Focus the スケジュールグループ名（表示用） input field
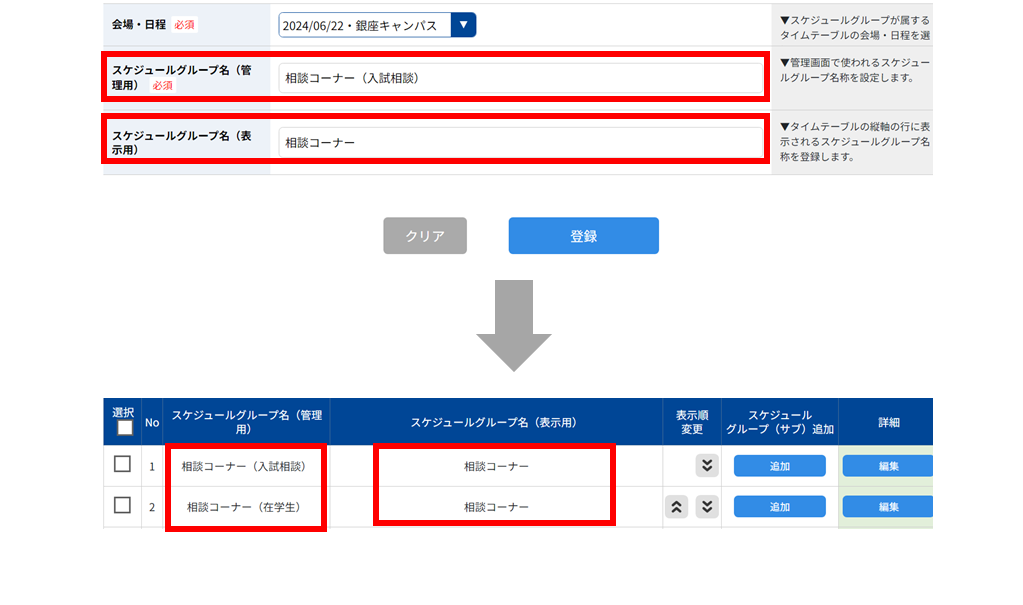 tap(521, 142)
